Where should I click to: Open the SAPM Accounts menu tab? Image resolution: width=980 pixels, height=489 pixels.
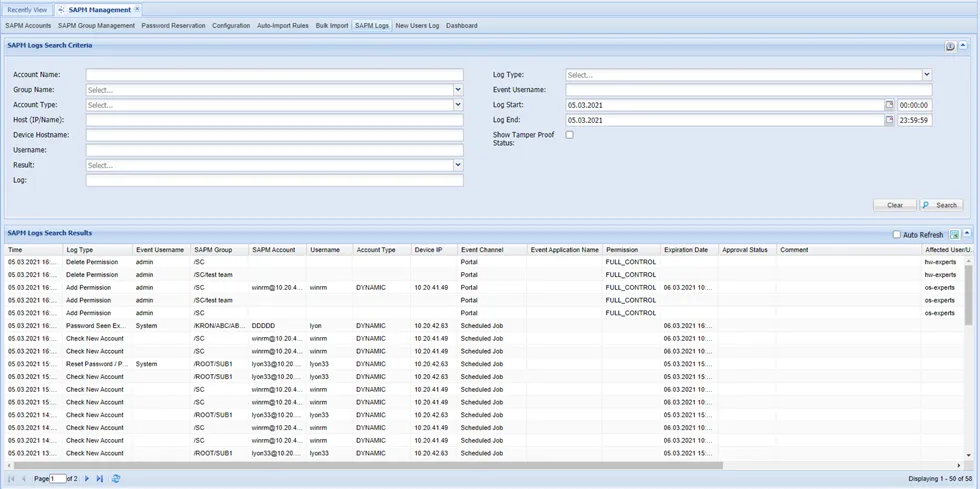pyautogui.click(x=28, y=26)
